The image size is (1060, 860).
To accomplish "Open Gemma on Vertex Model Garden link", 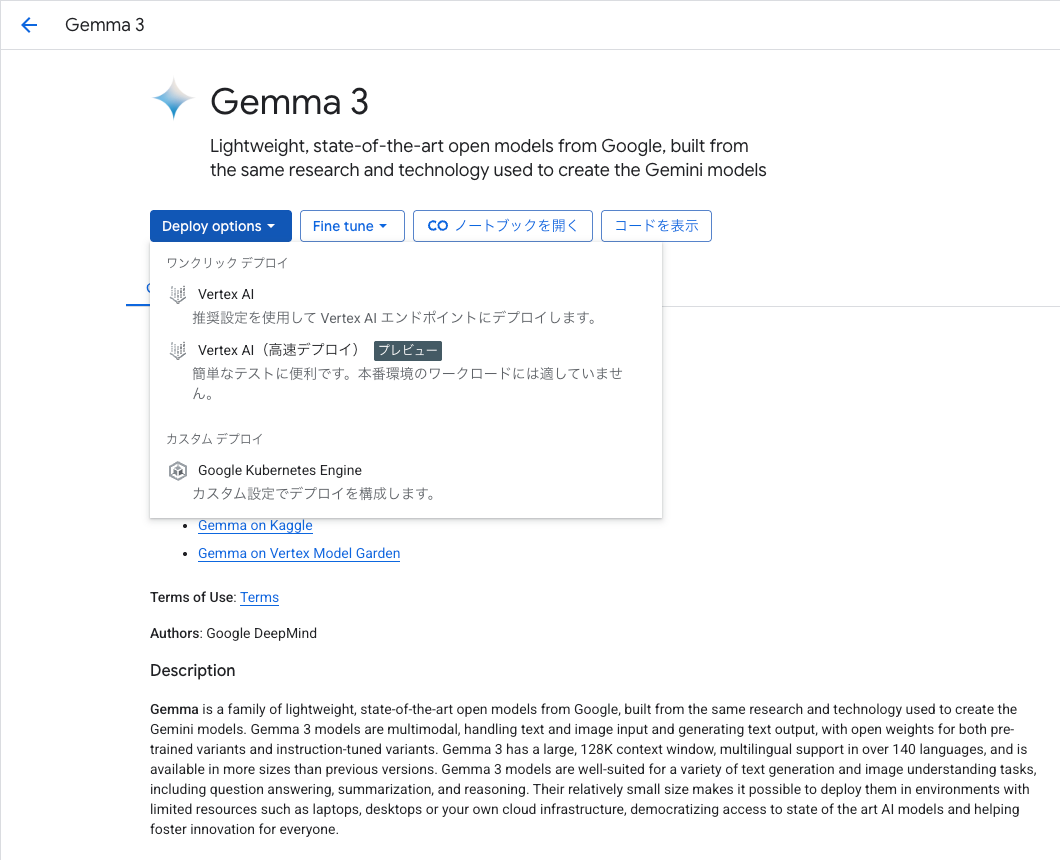I will [299, 553].
